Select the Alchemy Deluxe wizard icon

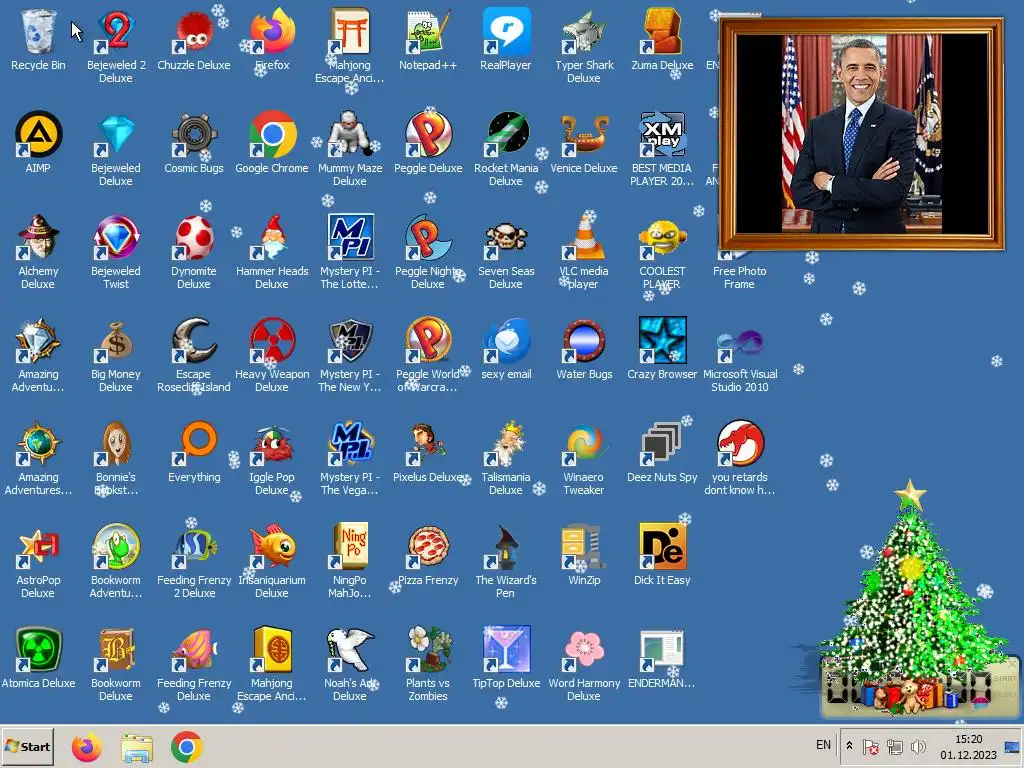pyautogui.click(x=38, y=237)
